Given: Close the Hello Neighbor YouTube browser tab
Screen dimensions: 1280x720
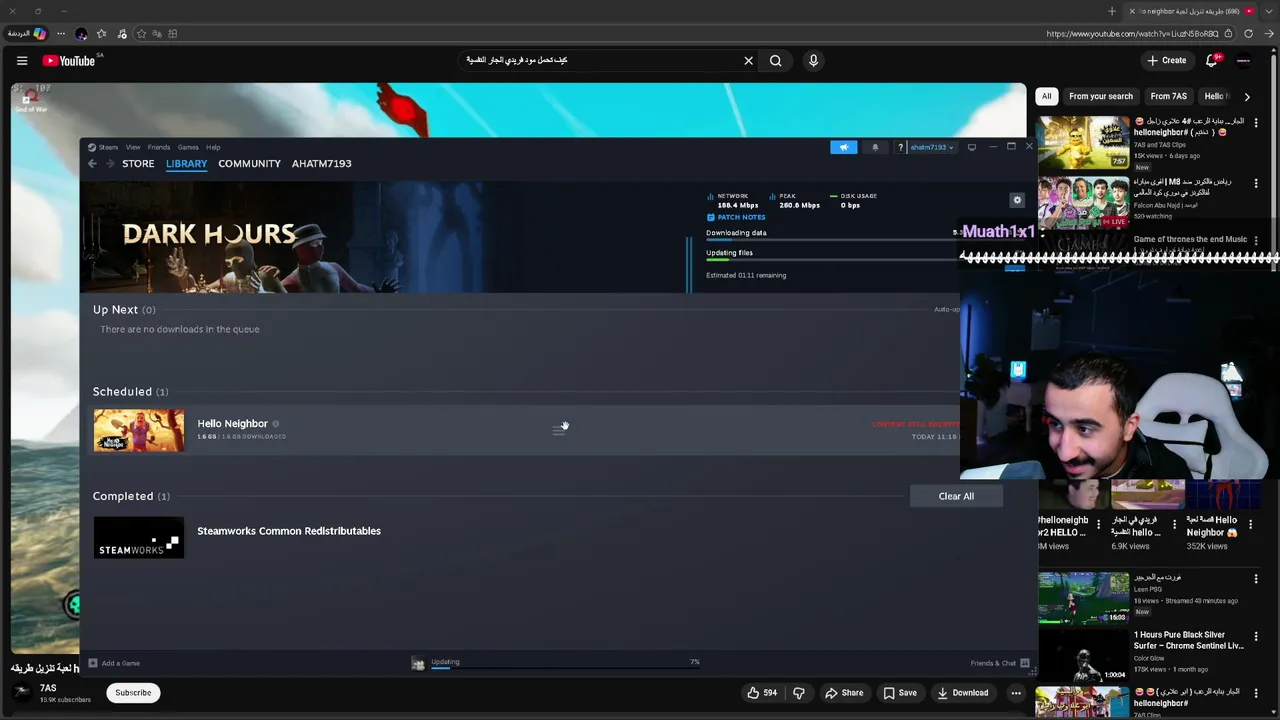Looking at the screenshot, I should (1132, 11).
